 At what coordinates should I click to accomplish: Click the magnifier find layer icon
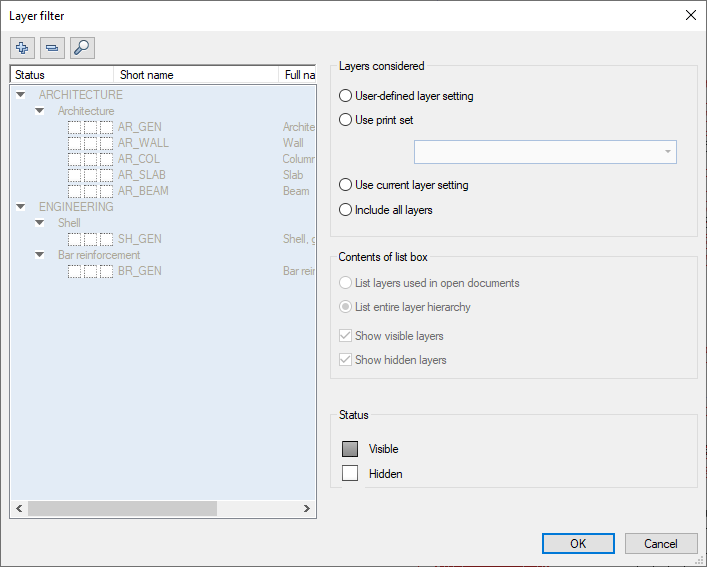(82, 47)
